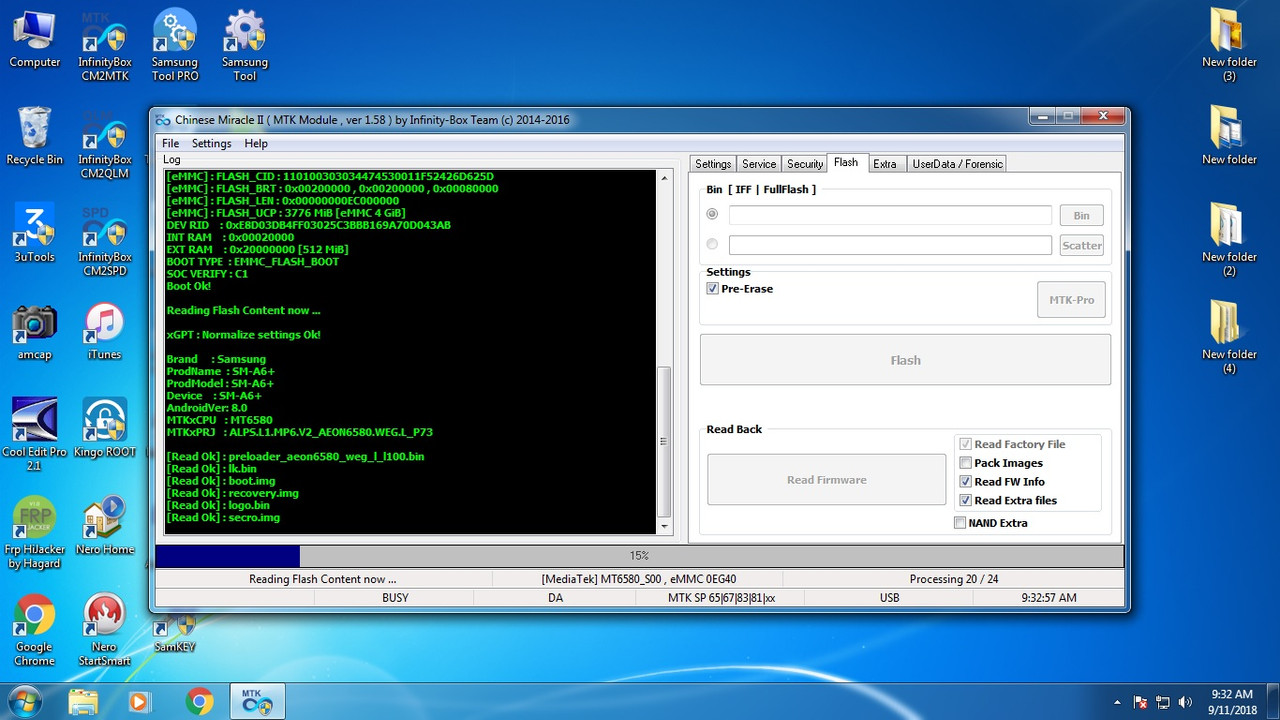Screen dimensions: 1280x720
Task: Launch InfinityBox CM2QLM shortcut
Action: point(105,143)
